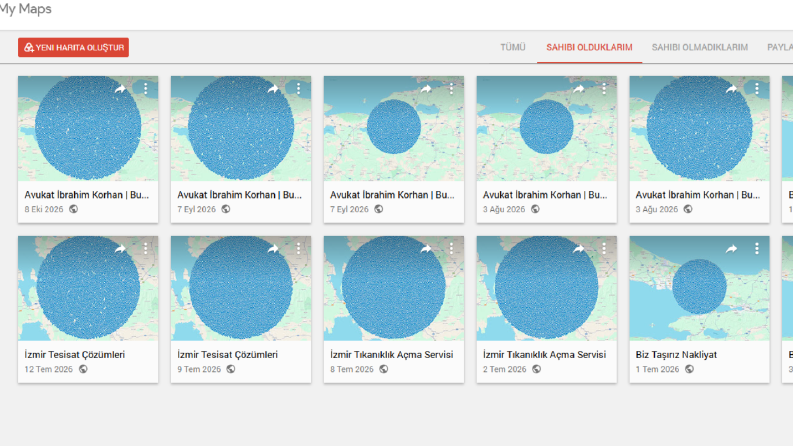Click the '2 Tem 2026' date text
This screenshot has width=793, height=446.
505,369
